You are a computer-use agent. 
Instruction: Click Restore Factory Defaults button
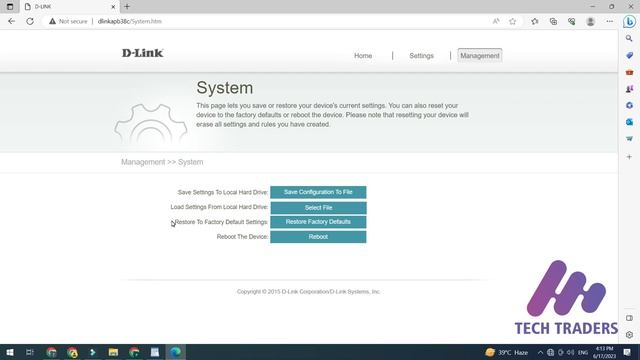click(x=318, y=222)
